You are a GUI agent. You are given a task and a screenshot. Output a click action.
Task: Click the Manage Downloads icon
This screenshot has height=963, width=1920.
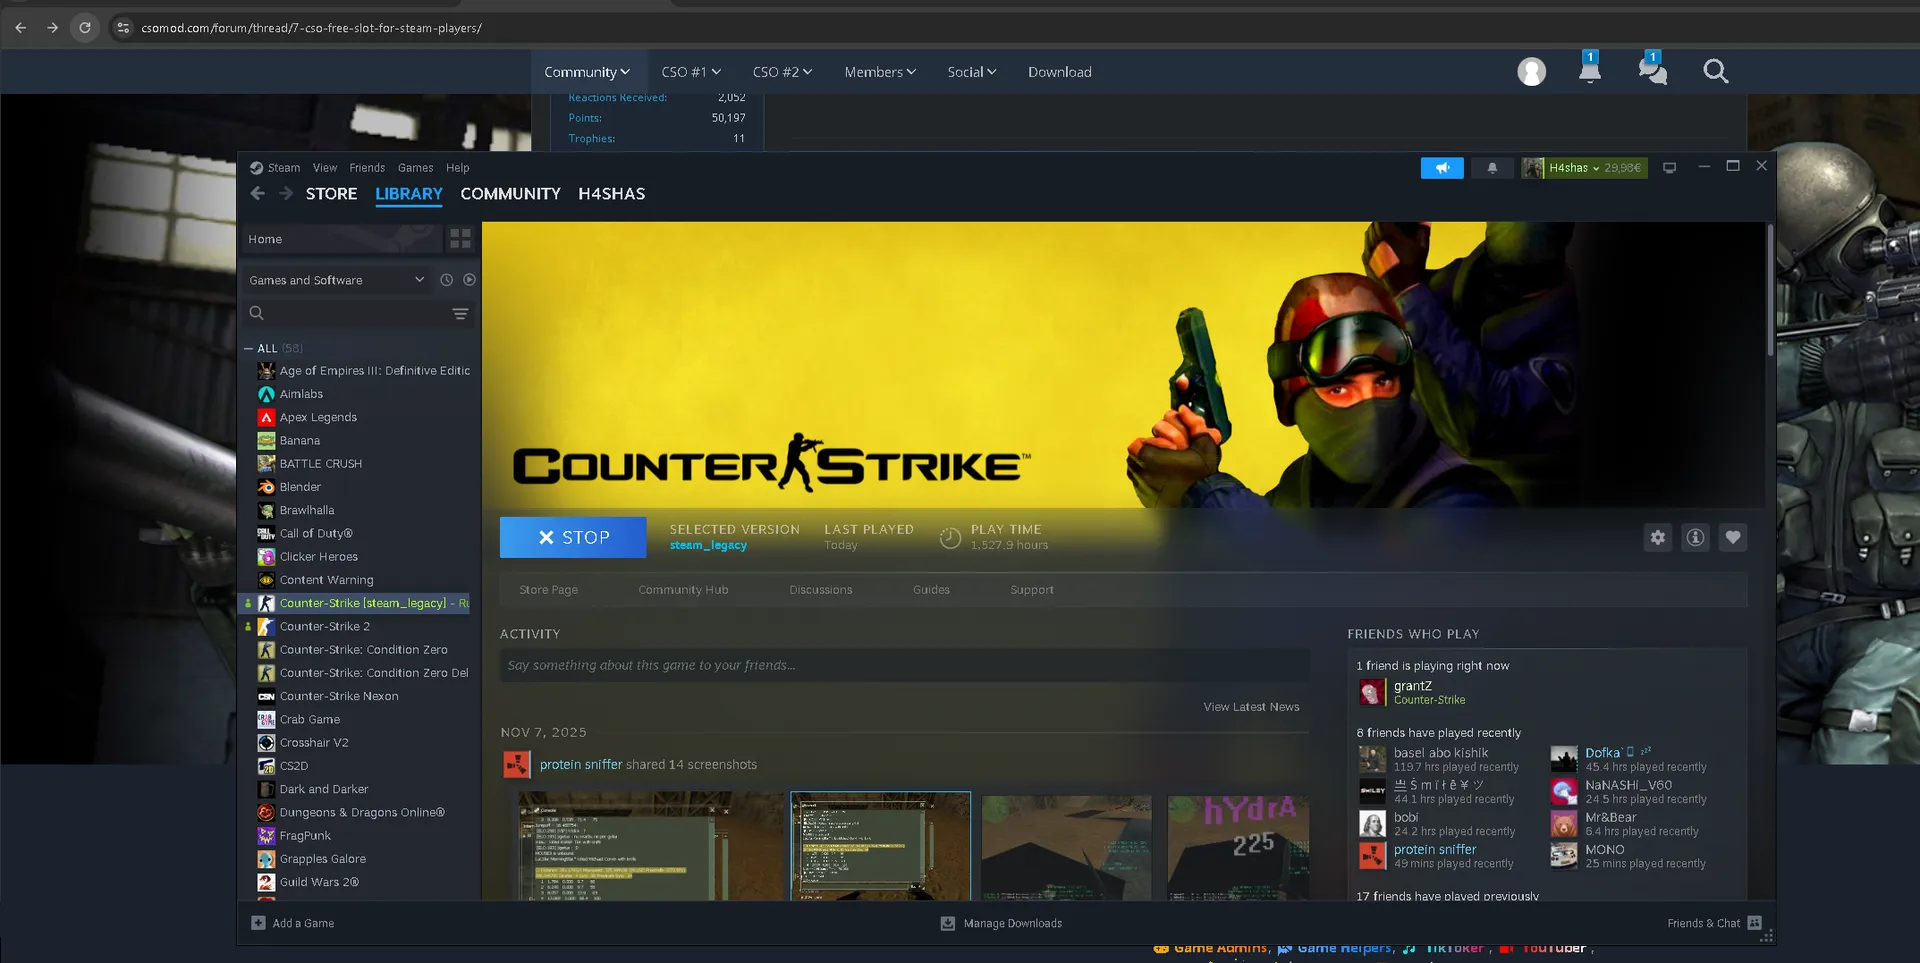[x=948, y=923]
